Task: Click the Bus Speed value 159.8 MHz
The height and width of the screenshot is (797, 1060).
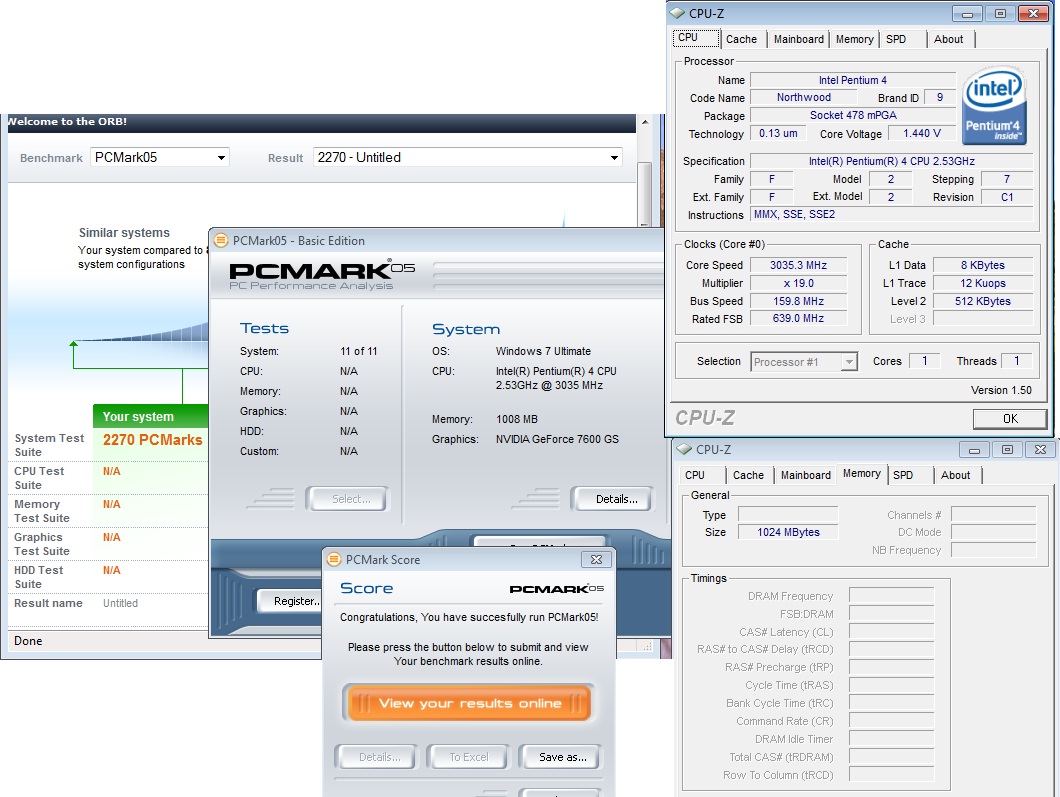Action: [x=798, y=301]
